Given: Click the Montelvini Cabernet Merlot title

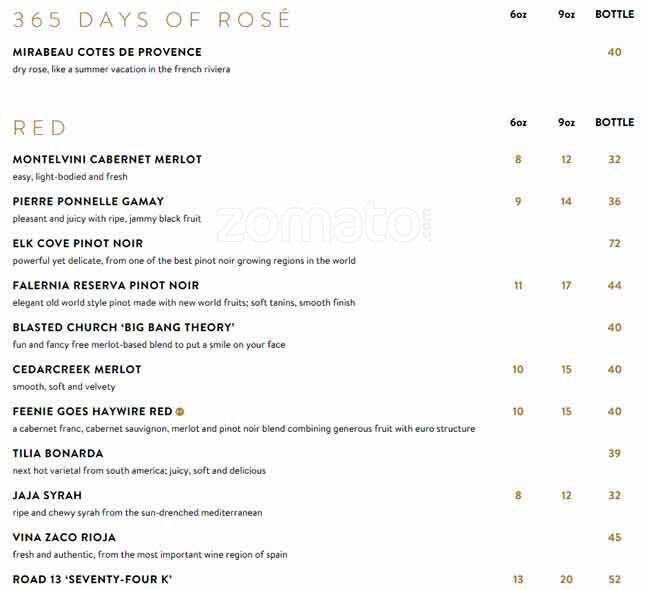Looking at the screenshot, I should (x=107, y=160).
